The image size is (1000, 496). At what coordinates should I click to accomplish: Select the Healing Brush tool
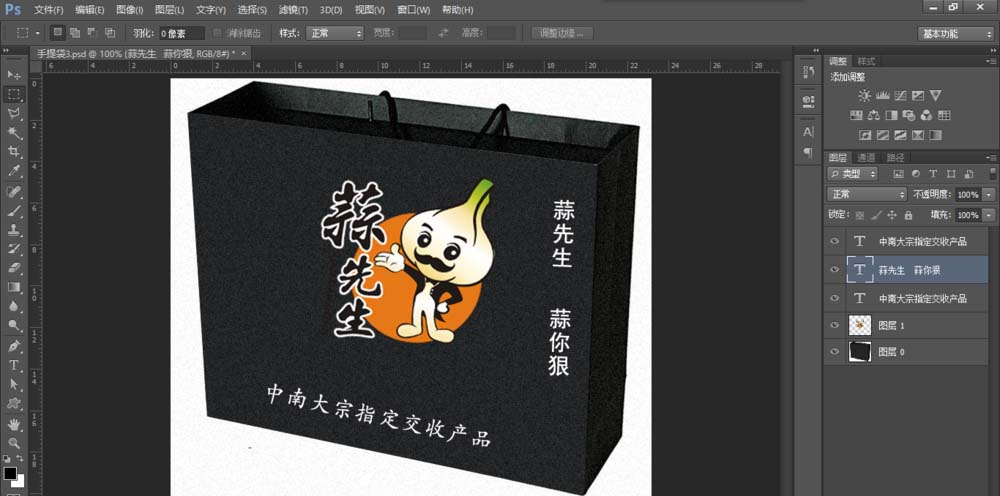tap(13, 191)
